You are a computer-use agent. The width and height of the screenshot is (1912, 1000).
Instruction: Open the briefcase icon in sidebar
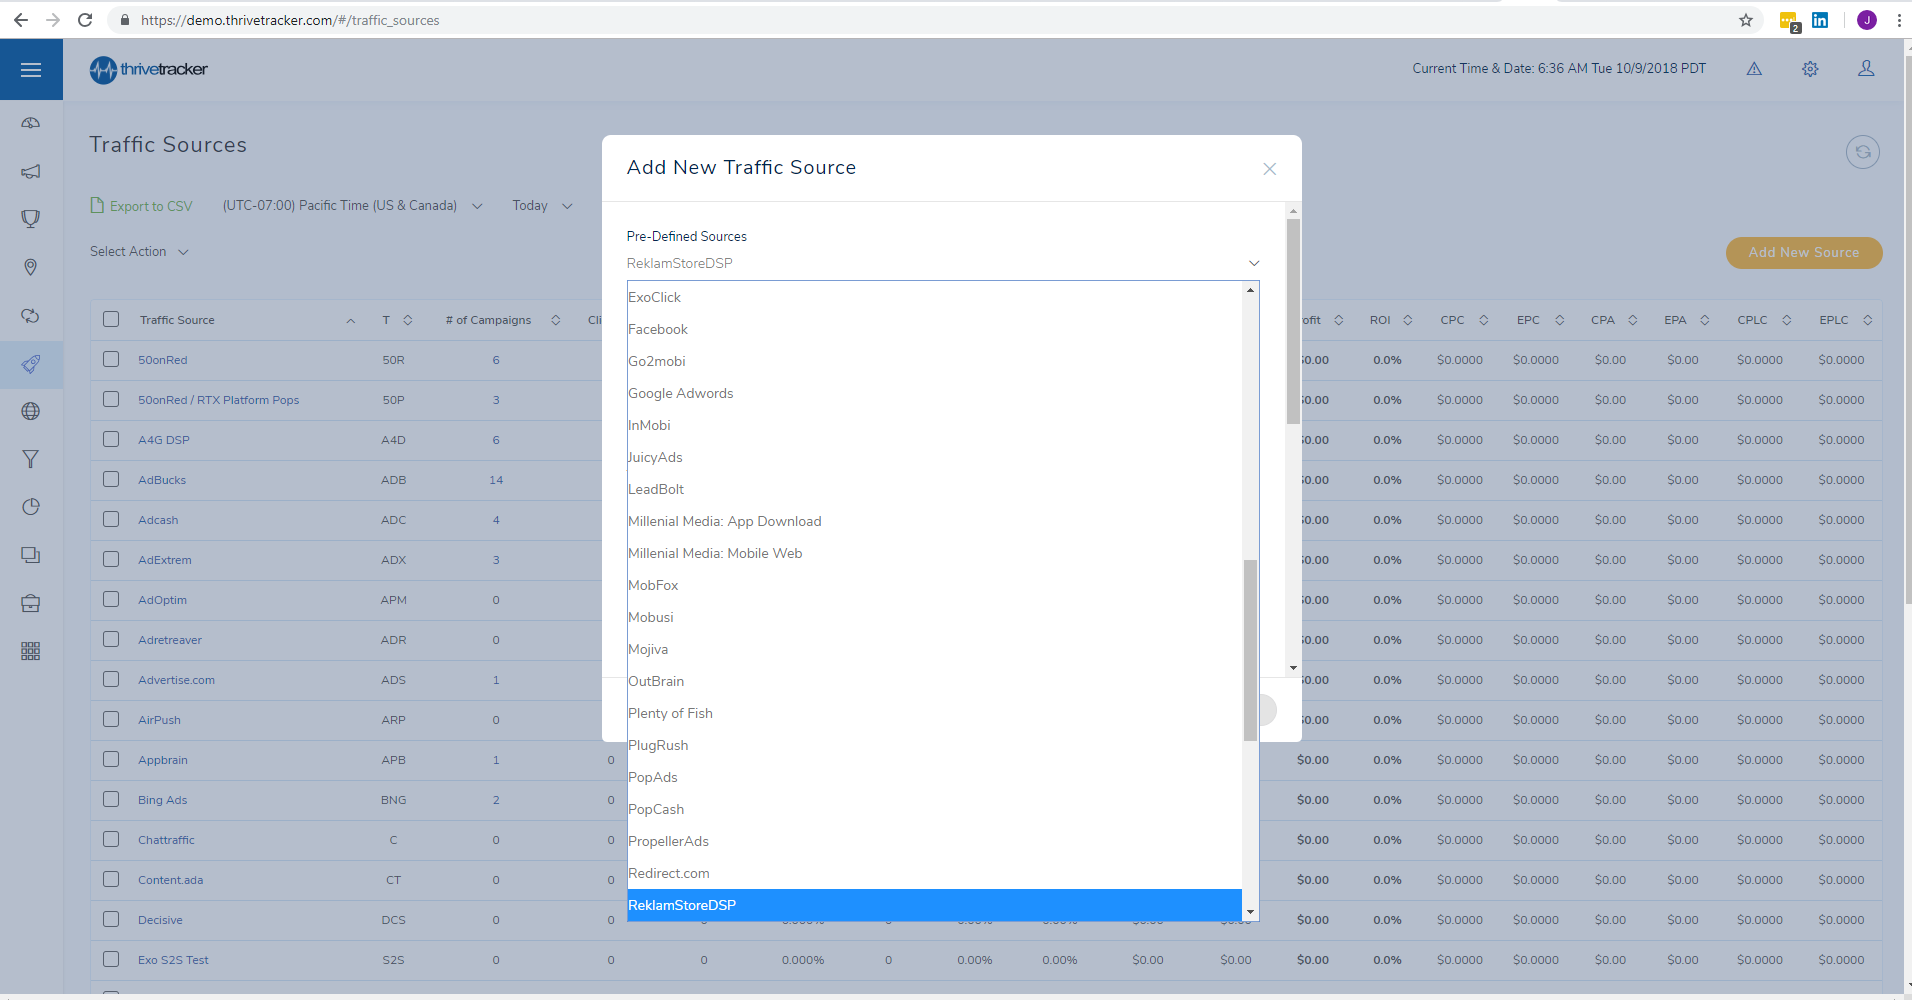31,603
